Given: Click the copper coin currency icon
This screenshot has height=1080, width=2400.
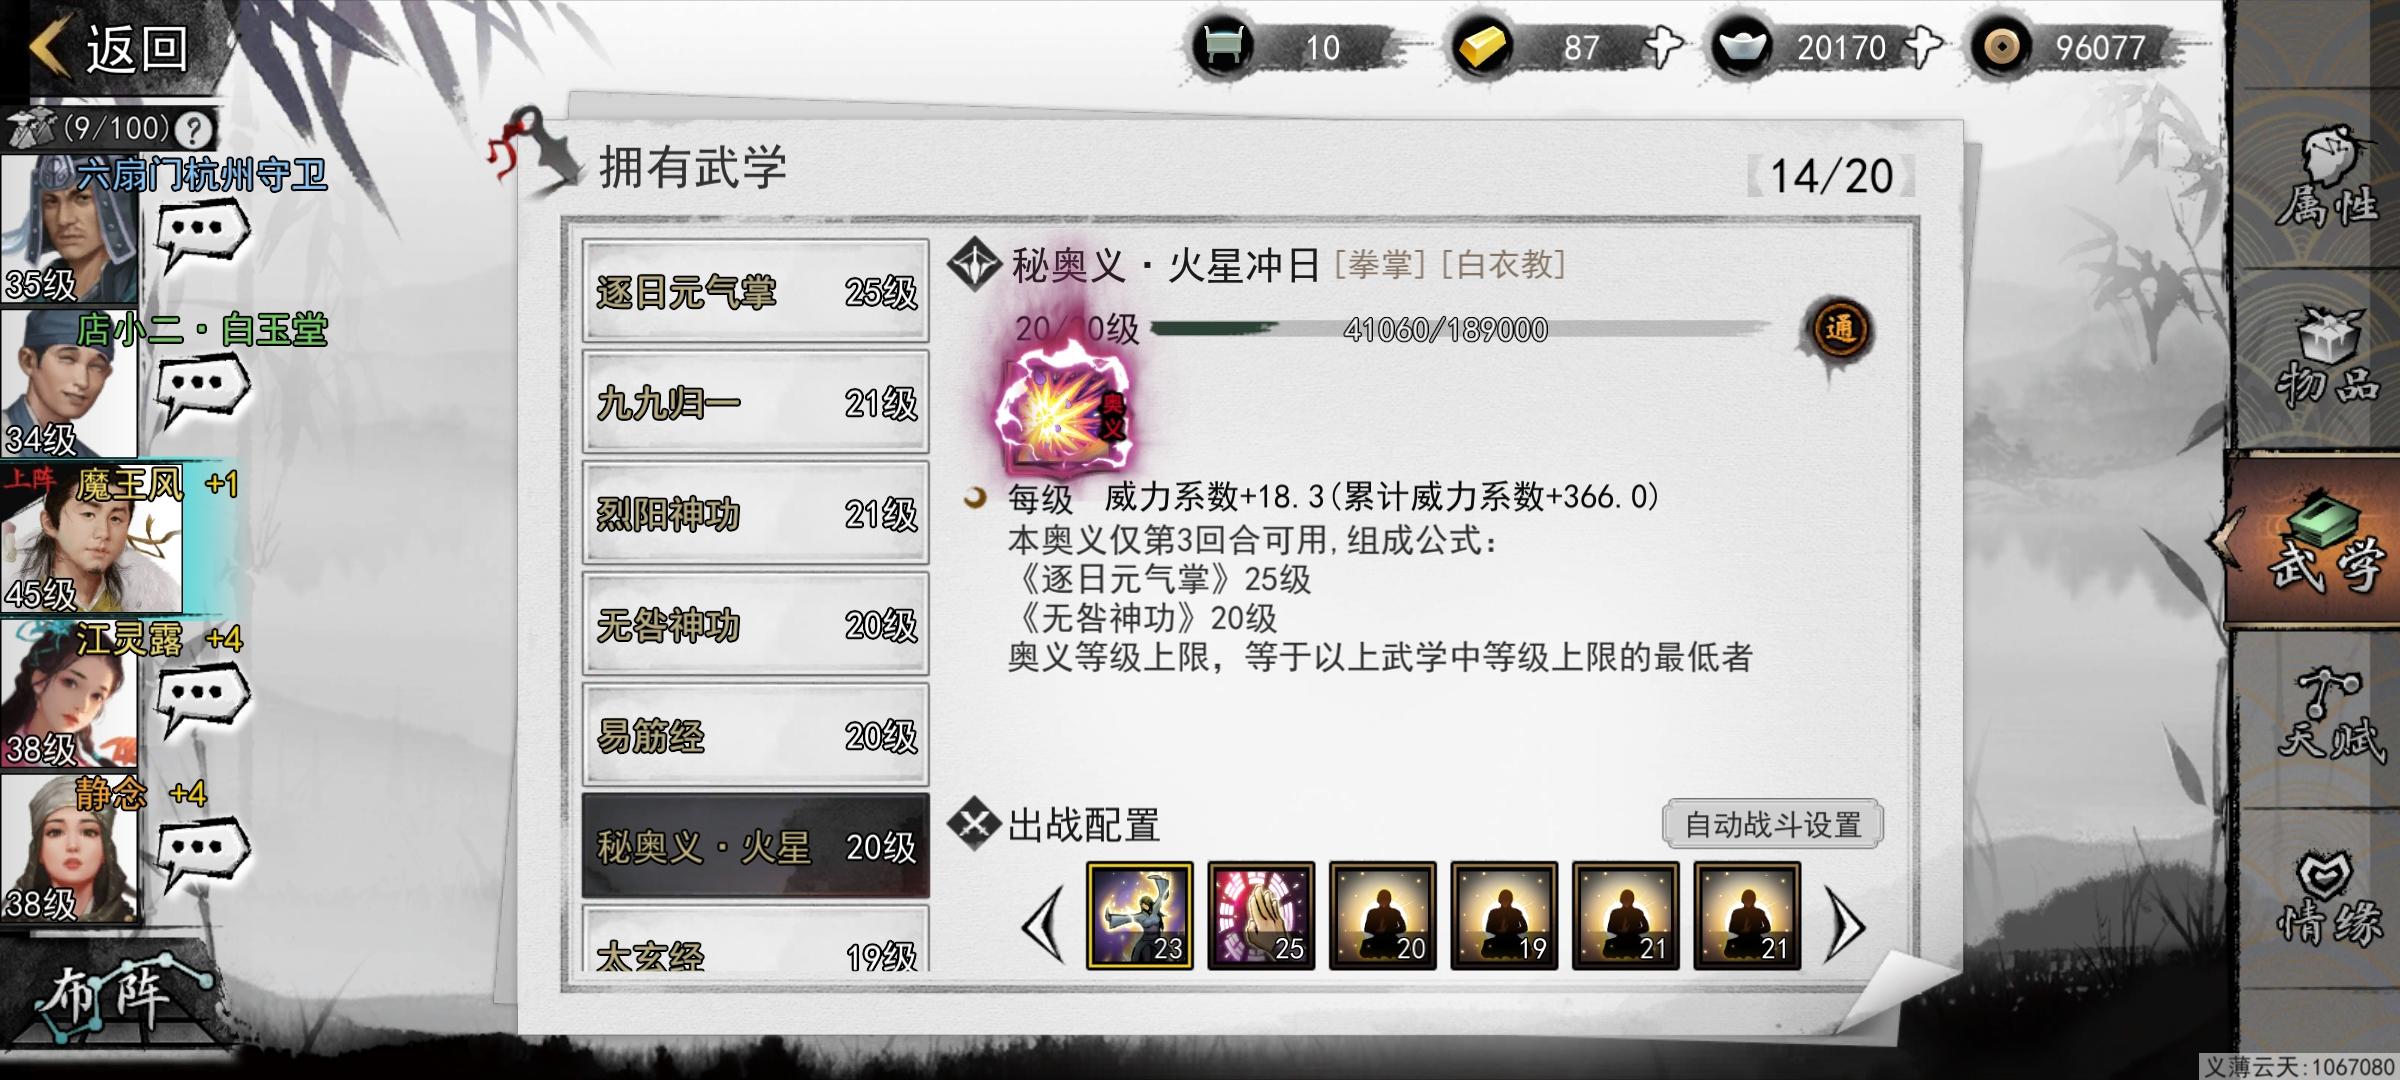Looking at the screenshot, I should [x=2000, y=47].
